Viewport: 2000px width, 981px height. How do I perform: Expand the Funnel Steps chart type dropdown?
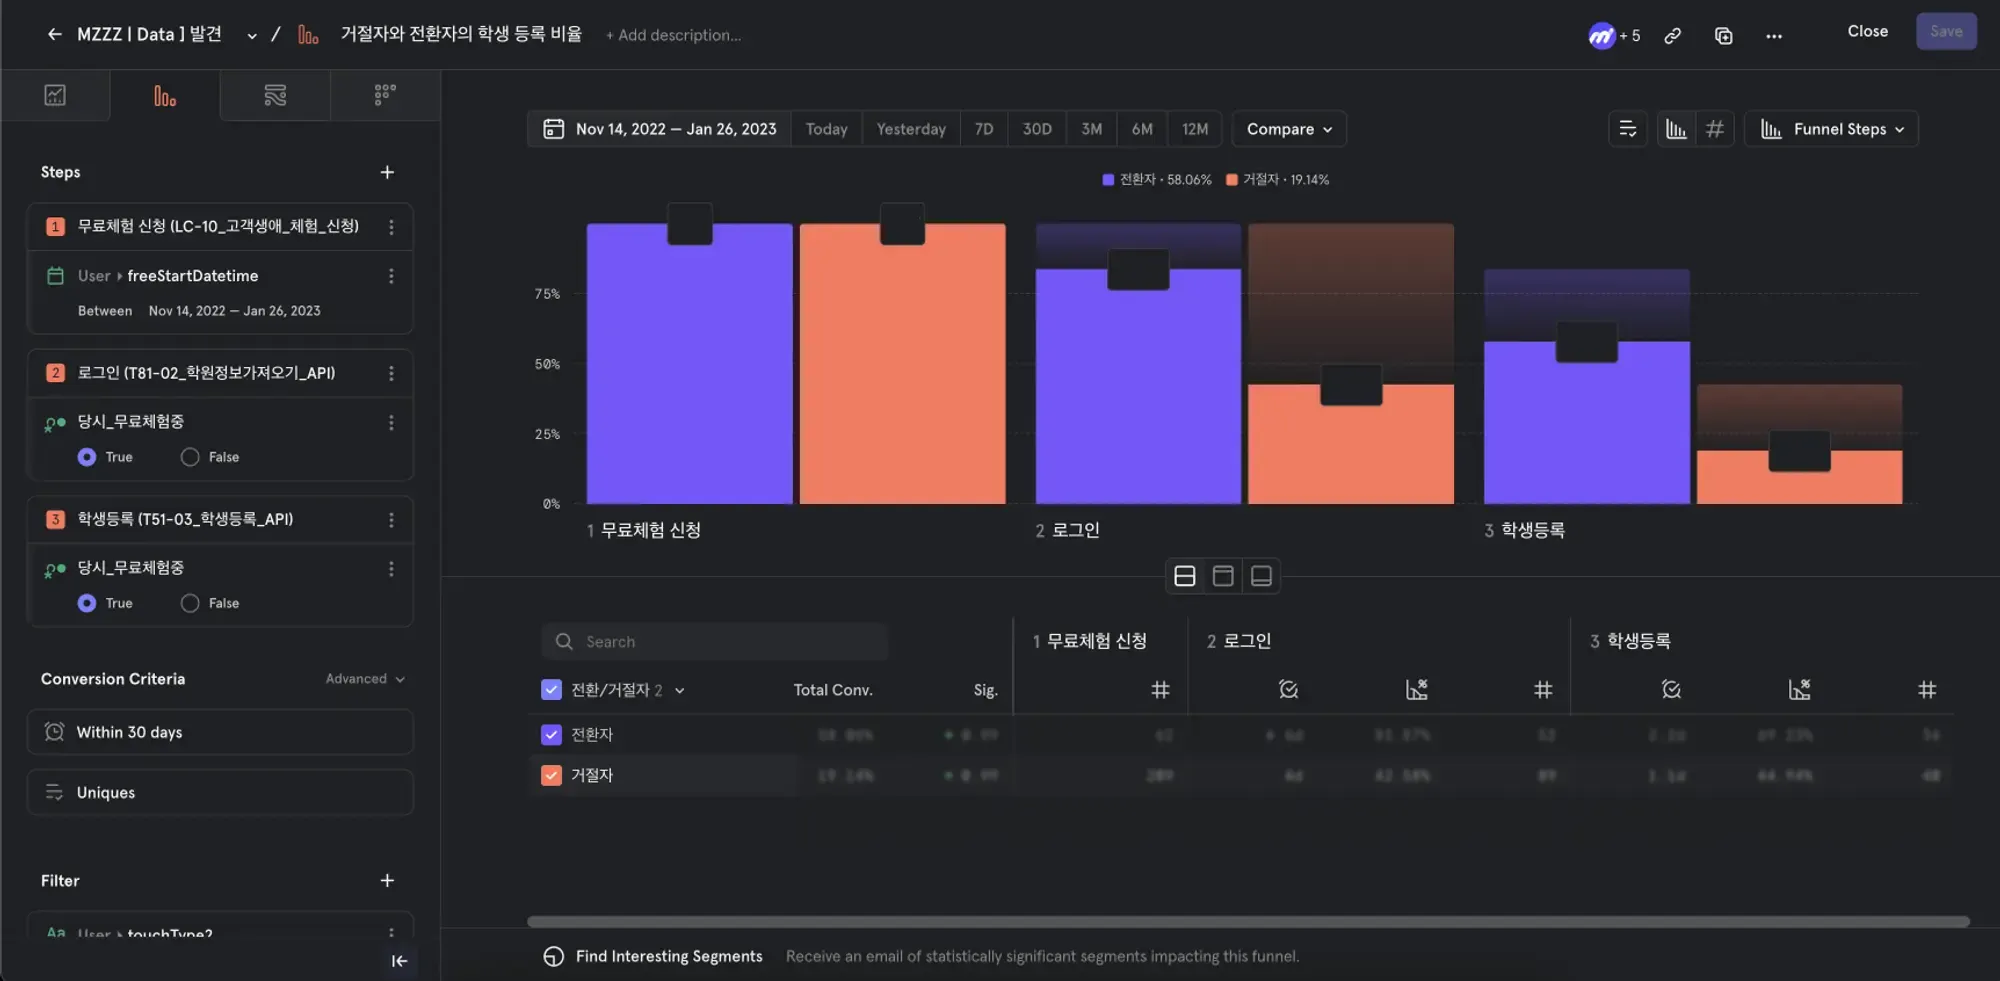coord(1831,129)
